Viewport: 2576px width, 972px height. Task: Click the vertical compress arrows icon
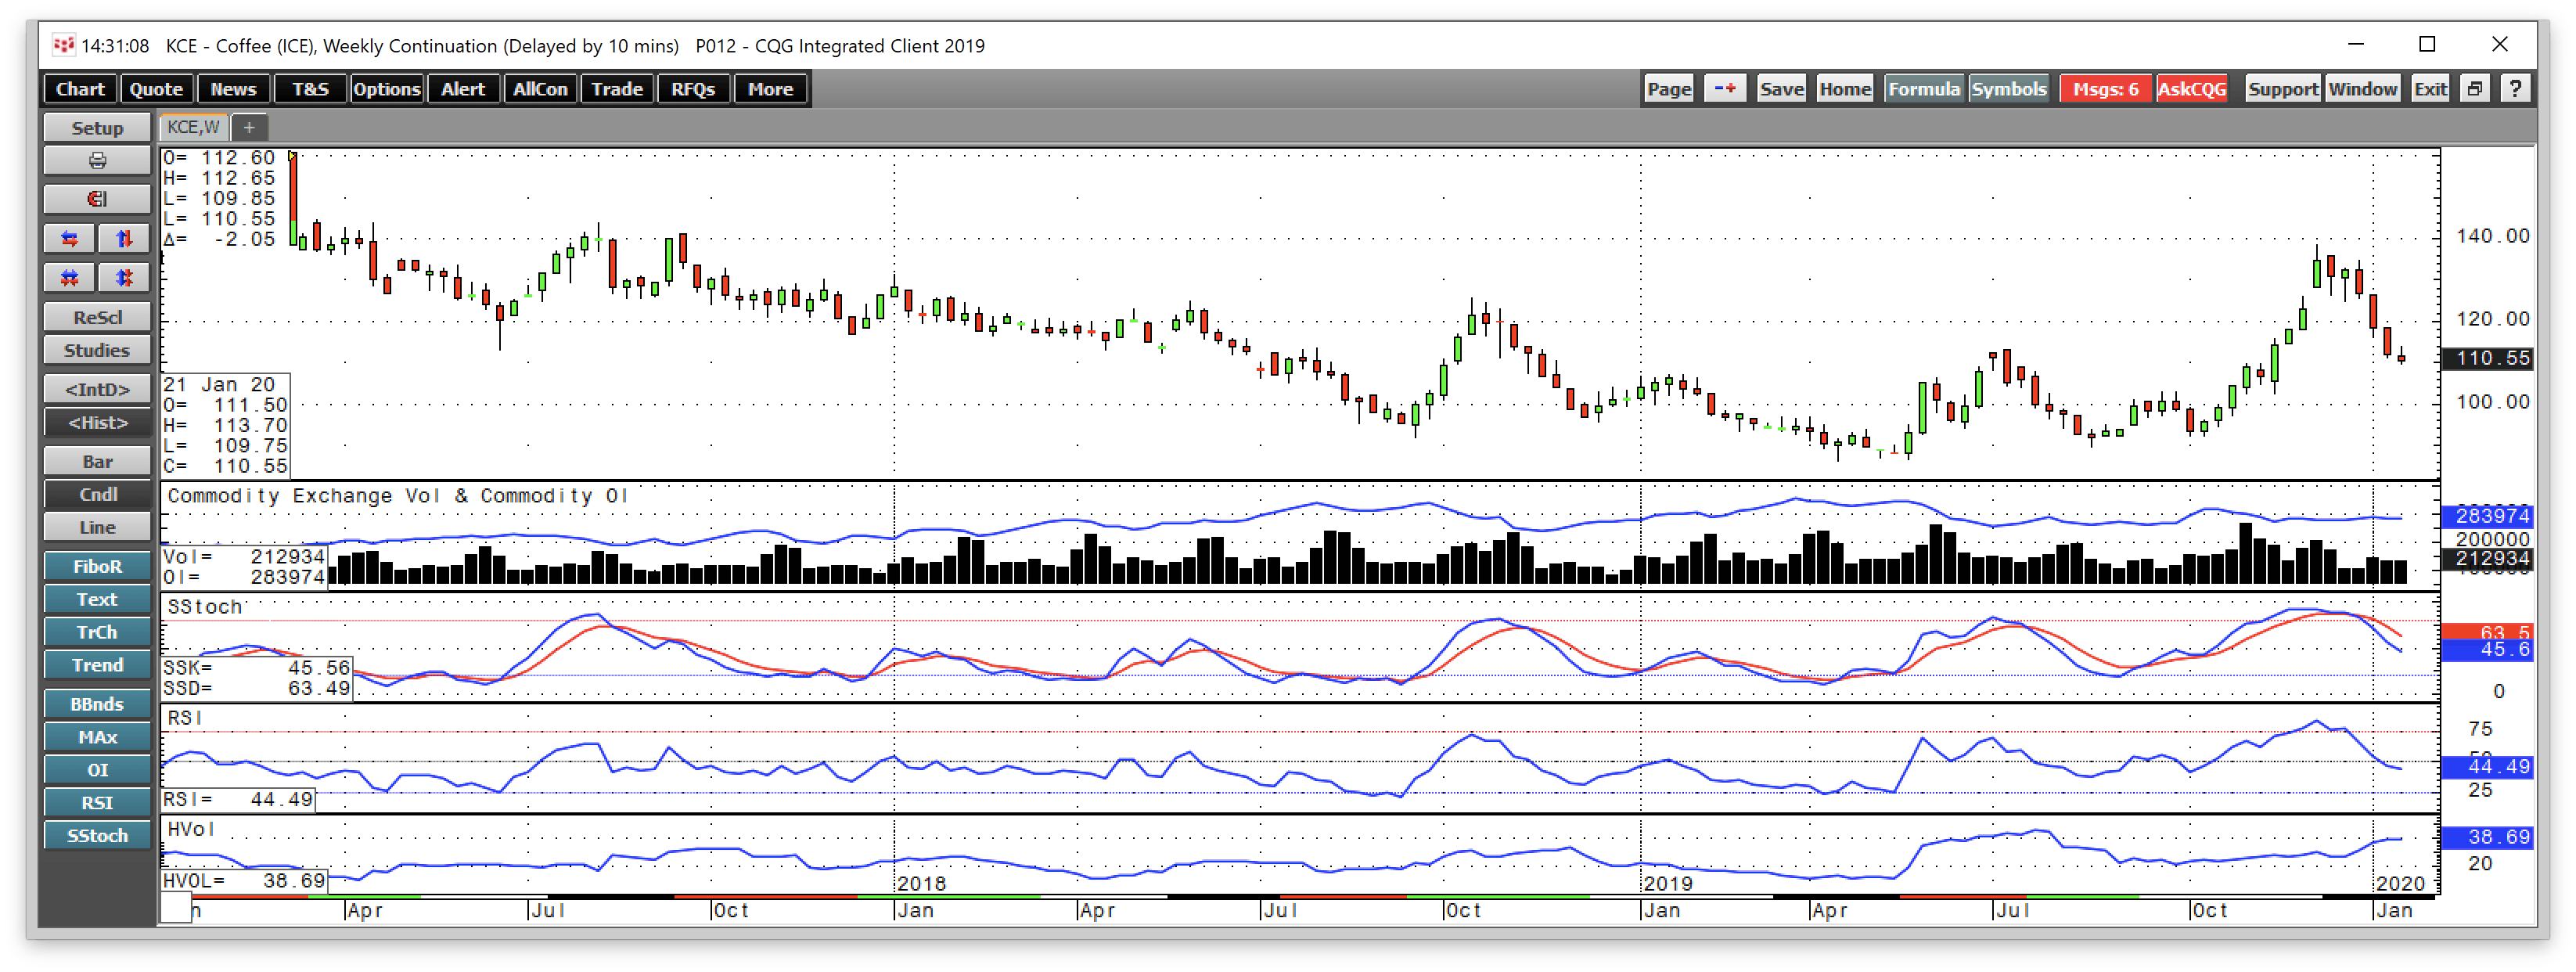pyautogui.click(x=124, y=277)
